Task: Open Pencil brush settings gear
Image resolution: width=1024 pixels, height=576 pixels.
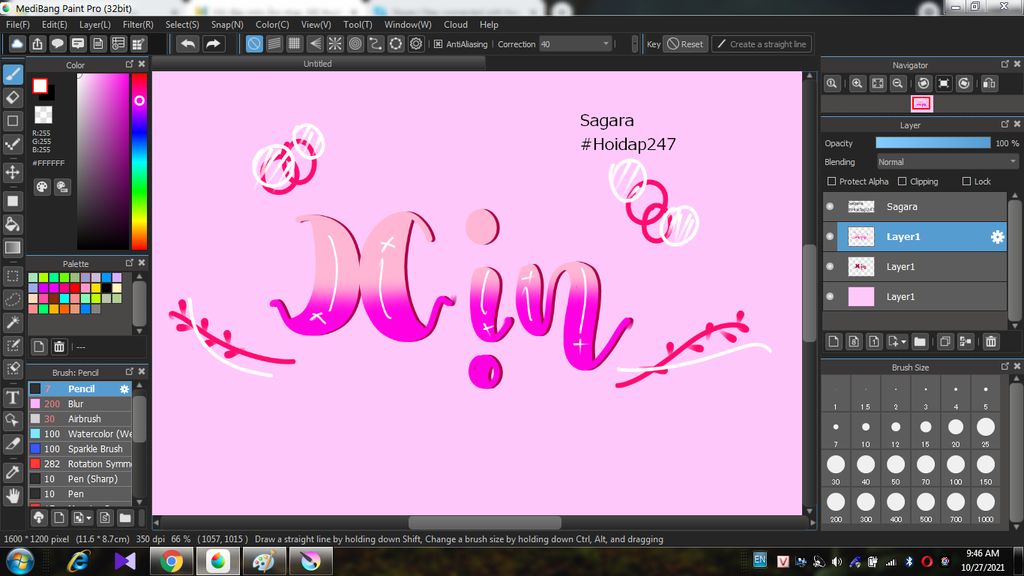Action: [x=124, y=389]
